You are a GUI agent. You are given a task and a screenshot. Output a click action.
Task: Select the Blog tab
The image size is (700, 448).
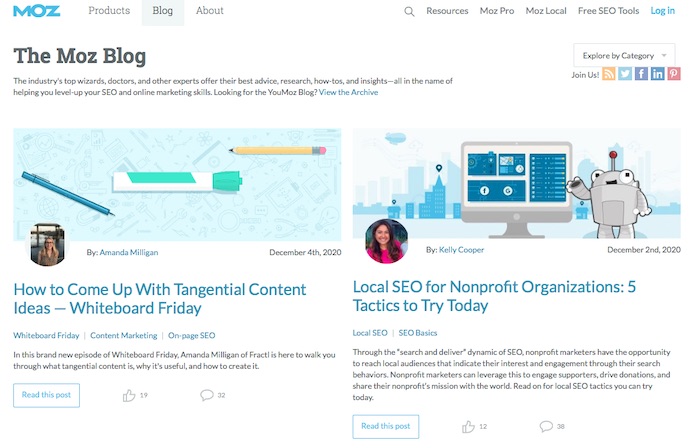(x=163, y=11)
